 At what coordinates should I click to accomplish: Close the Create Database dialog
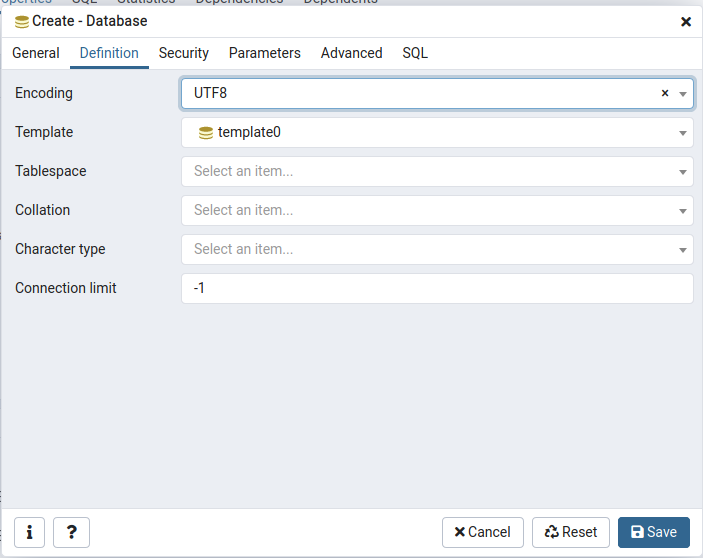click(686, 21)
